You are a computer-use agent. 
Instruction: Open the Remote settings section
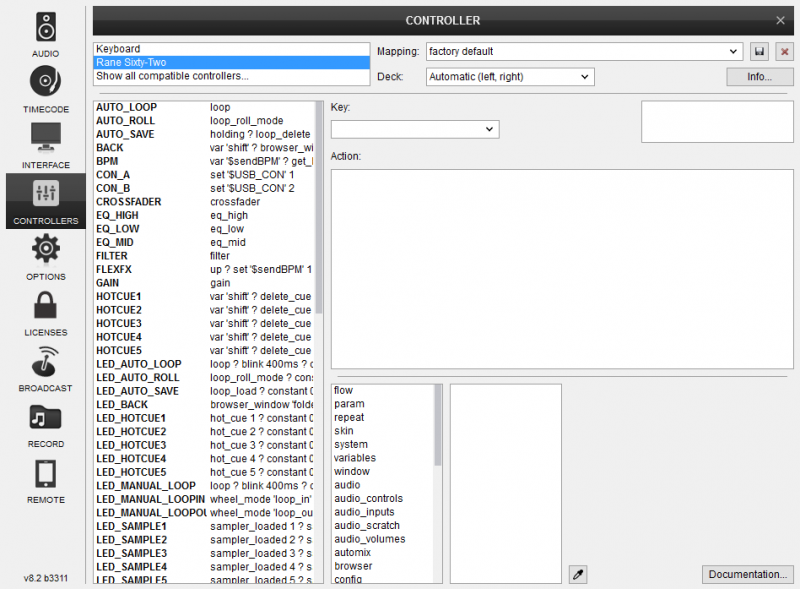pyautogui.click(x=45, y=481)
